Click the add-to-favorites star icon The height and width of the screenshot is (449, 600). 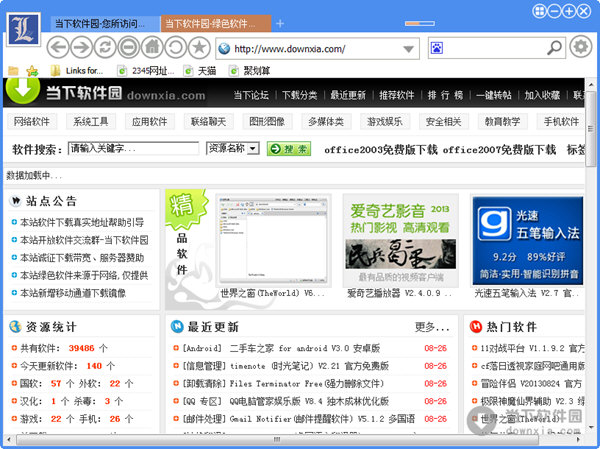[32, 70]
